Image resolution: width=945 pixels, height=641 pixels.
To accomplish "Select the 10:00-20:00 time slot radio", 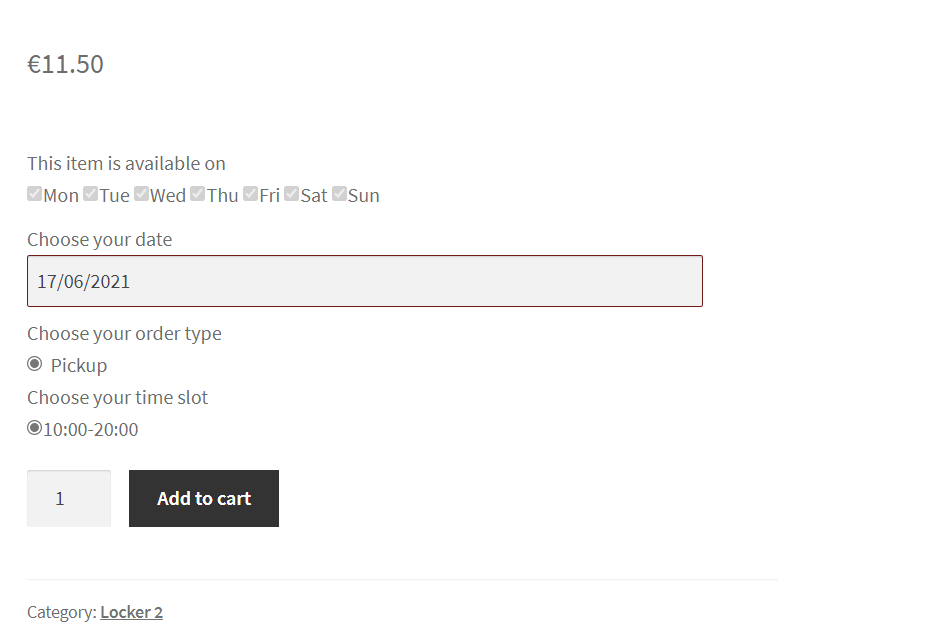I will [x=34, y=428].
